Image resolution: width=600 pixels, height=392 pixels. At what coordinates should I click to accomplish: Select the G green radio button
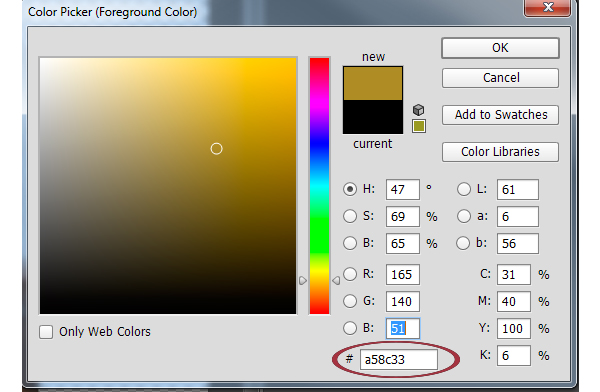tap(350, 301)
